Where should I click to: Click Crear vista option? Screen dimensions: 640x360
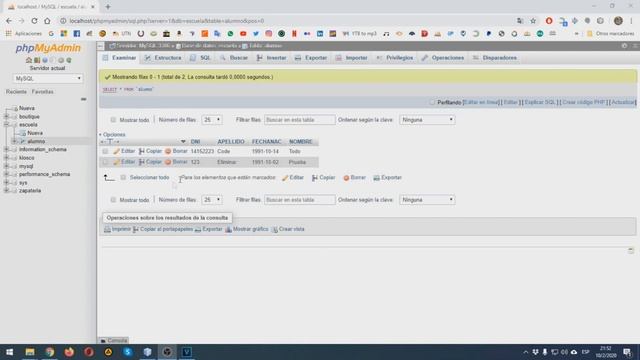pyautogui.click(x=288, y=229)
